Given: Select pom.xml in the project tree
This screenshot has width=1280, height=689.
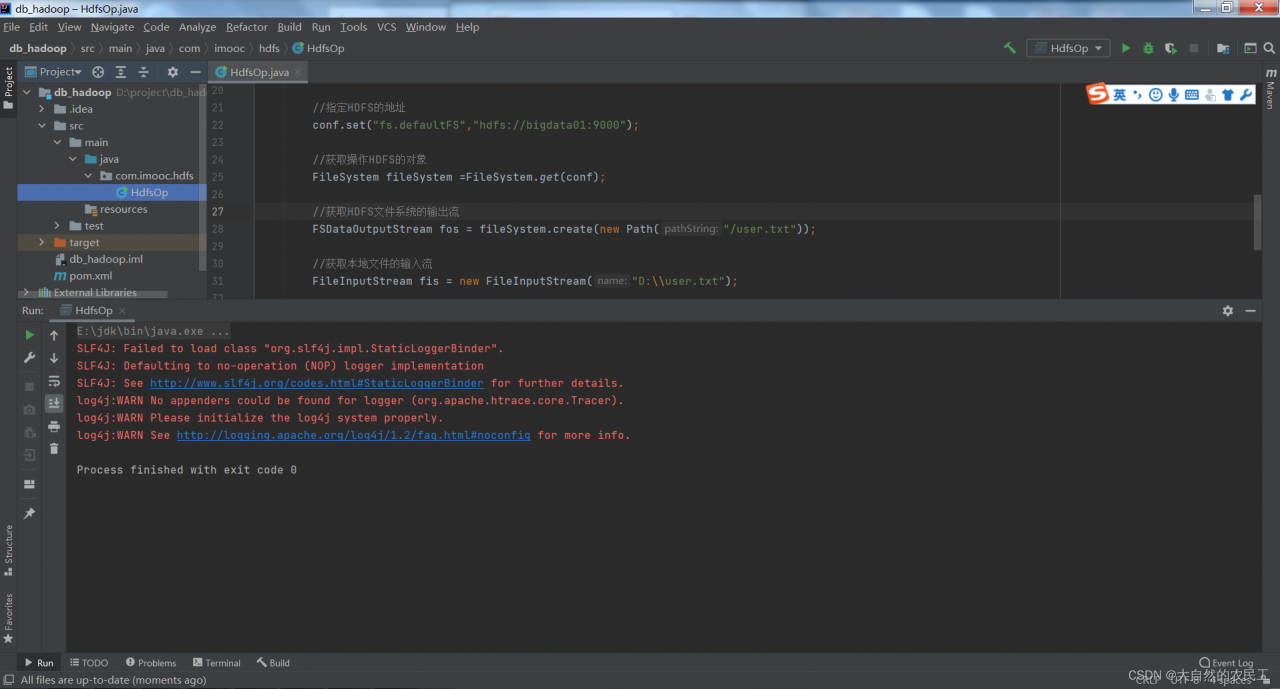Looking at the screenshot, I should click(x=90, y=276).
